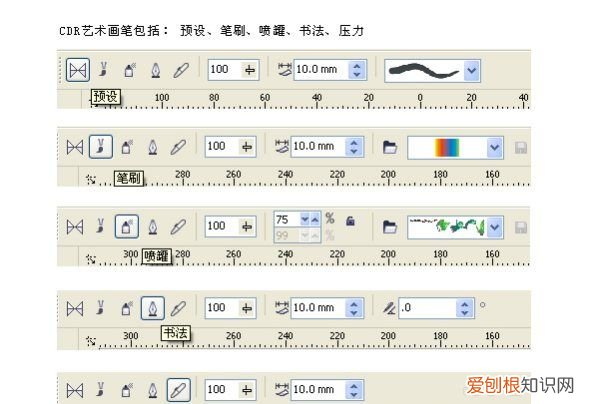
Task: Click the highlighted Pressure icon in the bottom toolbar
Action: (179, 390)
